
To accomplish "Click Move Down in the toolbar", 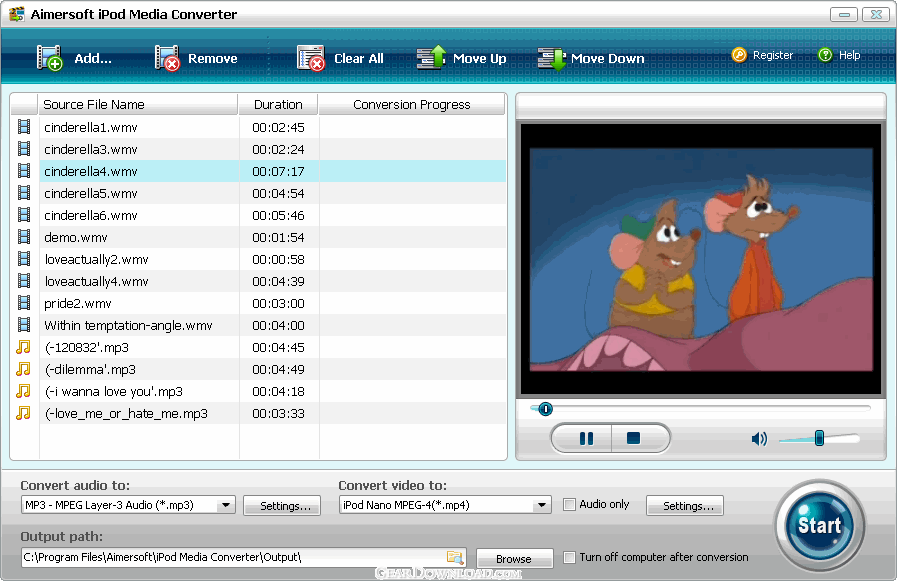I will coord(608,58).
